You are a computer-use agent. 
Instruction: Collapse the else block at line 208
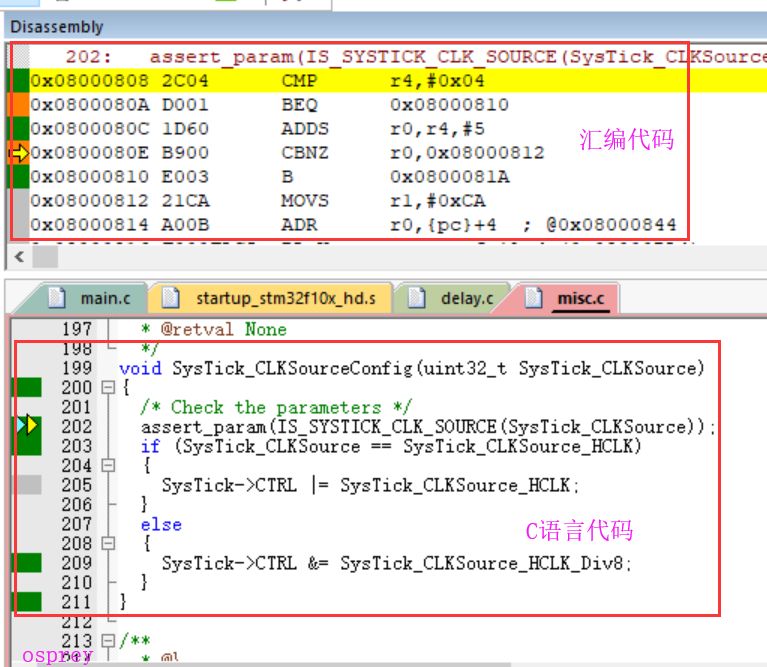tap(108, 543)
